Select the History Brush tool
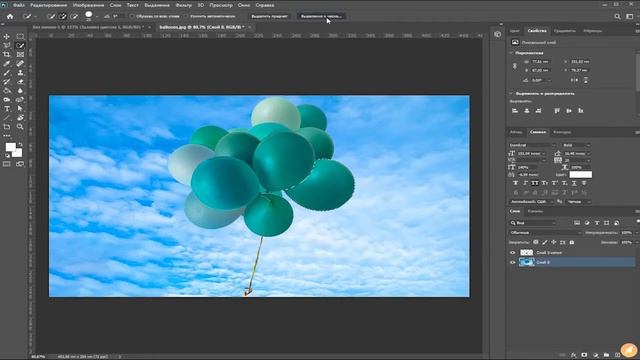640x360 pixels. click(x=7, y=82)
